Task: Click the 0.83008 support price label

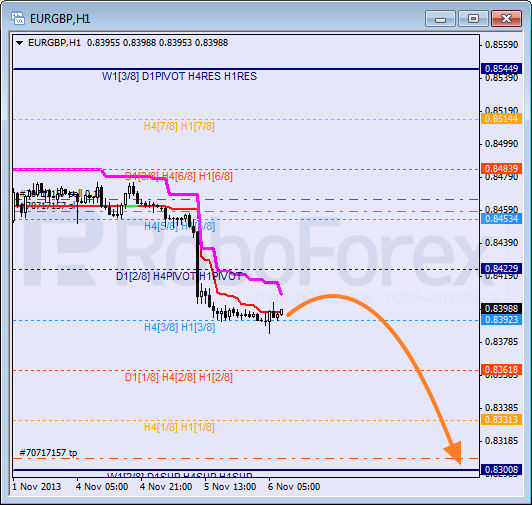Action: [501, 470]
